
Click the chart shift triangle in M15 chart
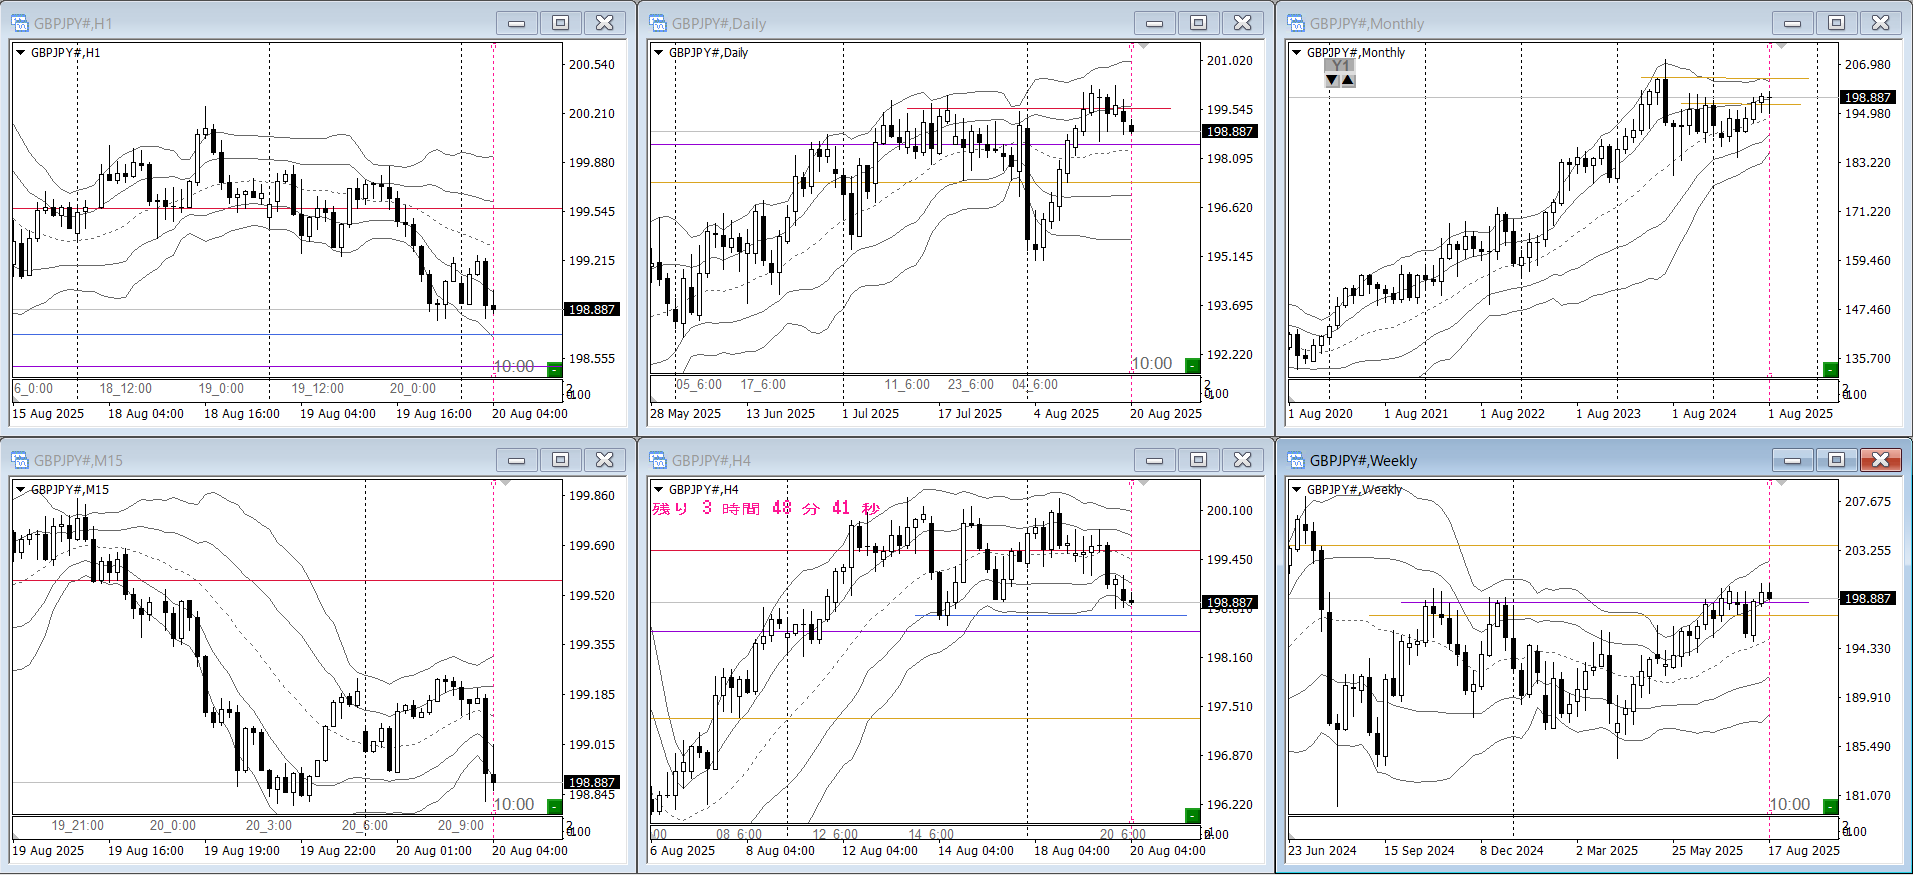(x=505, y=483)
